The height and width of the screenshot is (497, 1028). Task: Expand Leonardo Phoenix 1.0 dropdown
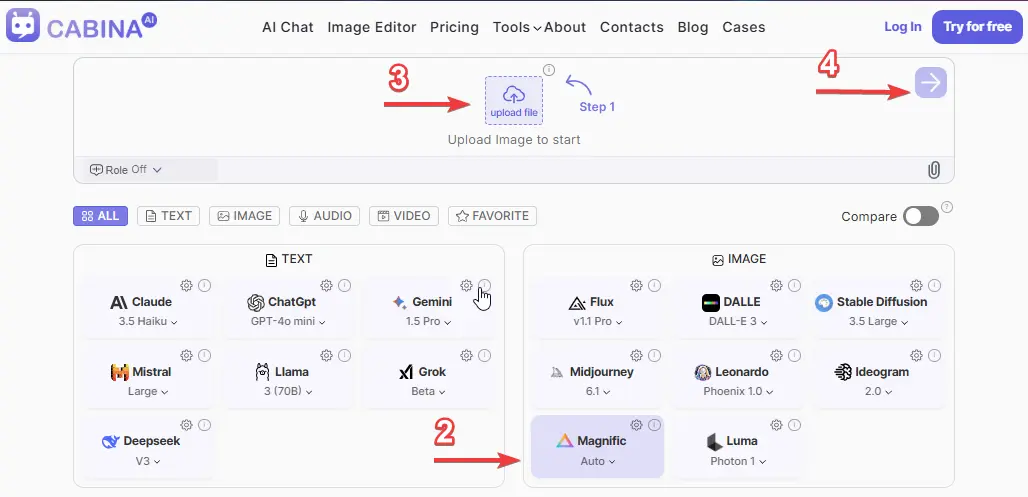click(x=738, y=391)
